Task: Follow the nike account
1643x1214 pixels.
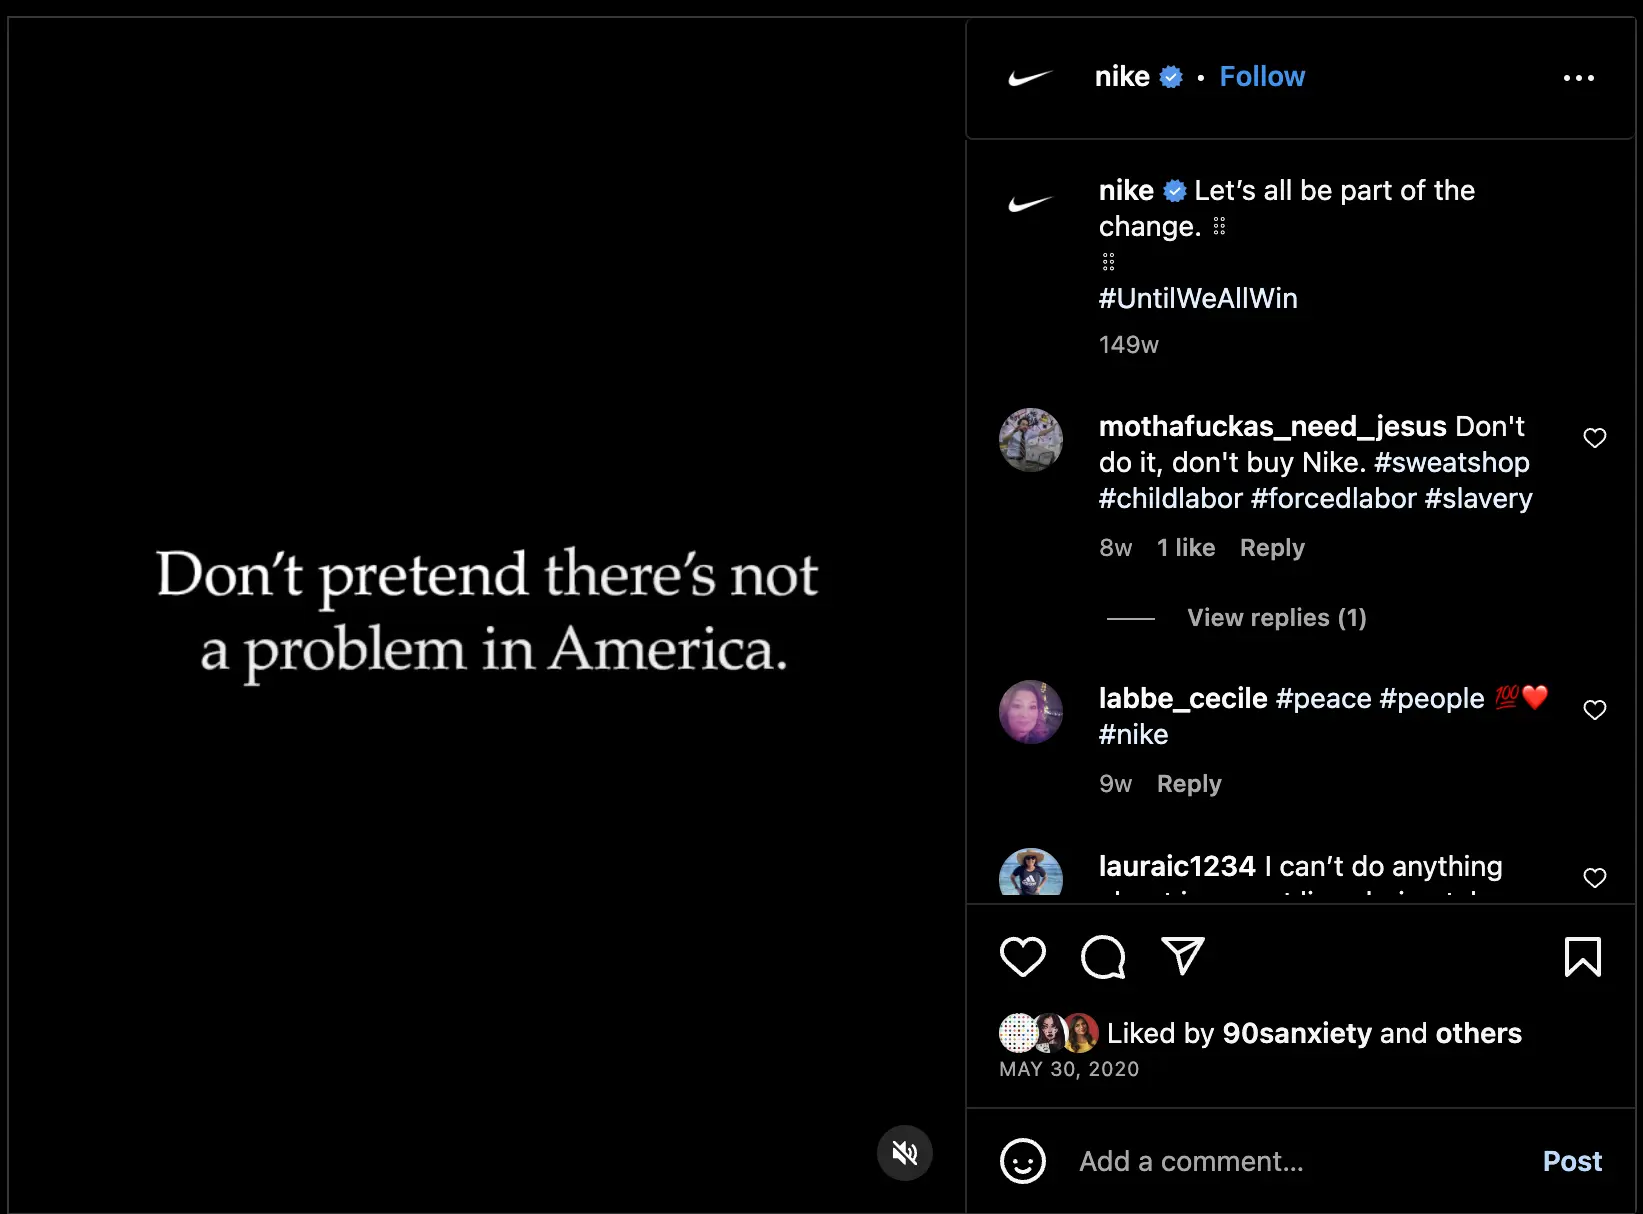Action: (x=1262, y=76)
